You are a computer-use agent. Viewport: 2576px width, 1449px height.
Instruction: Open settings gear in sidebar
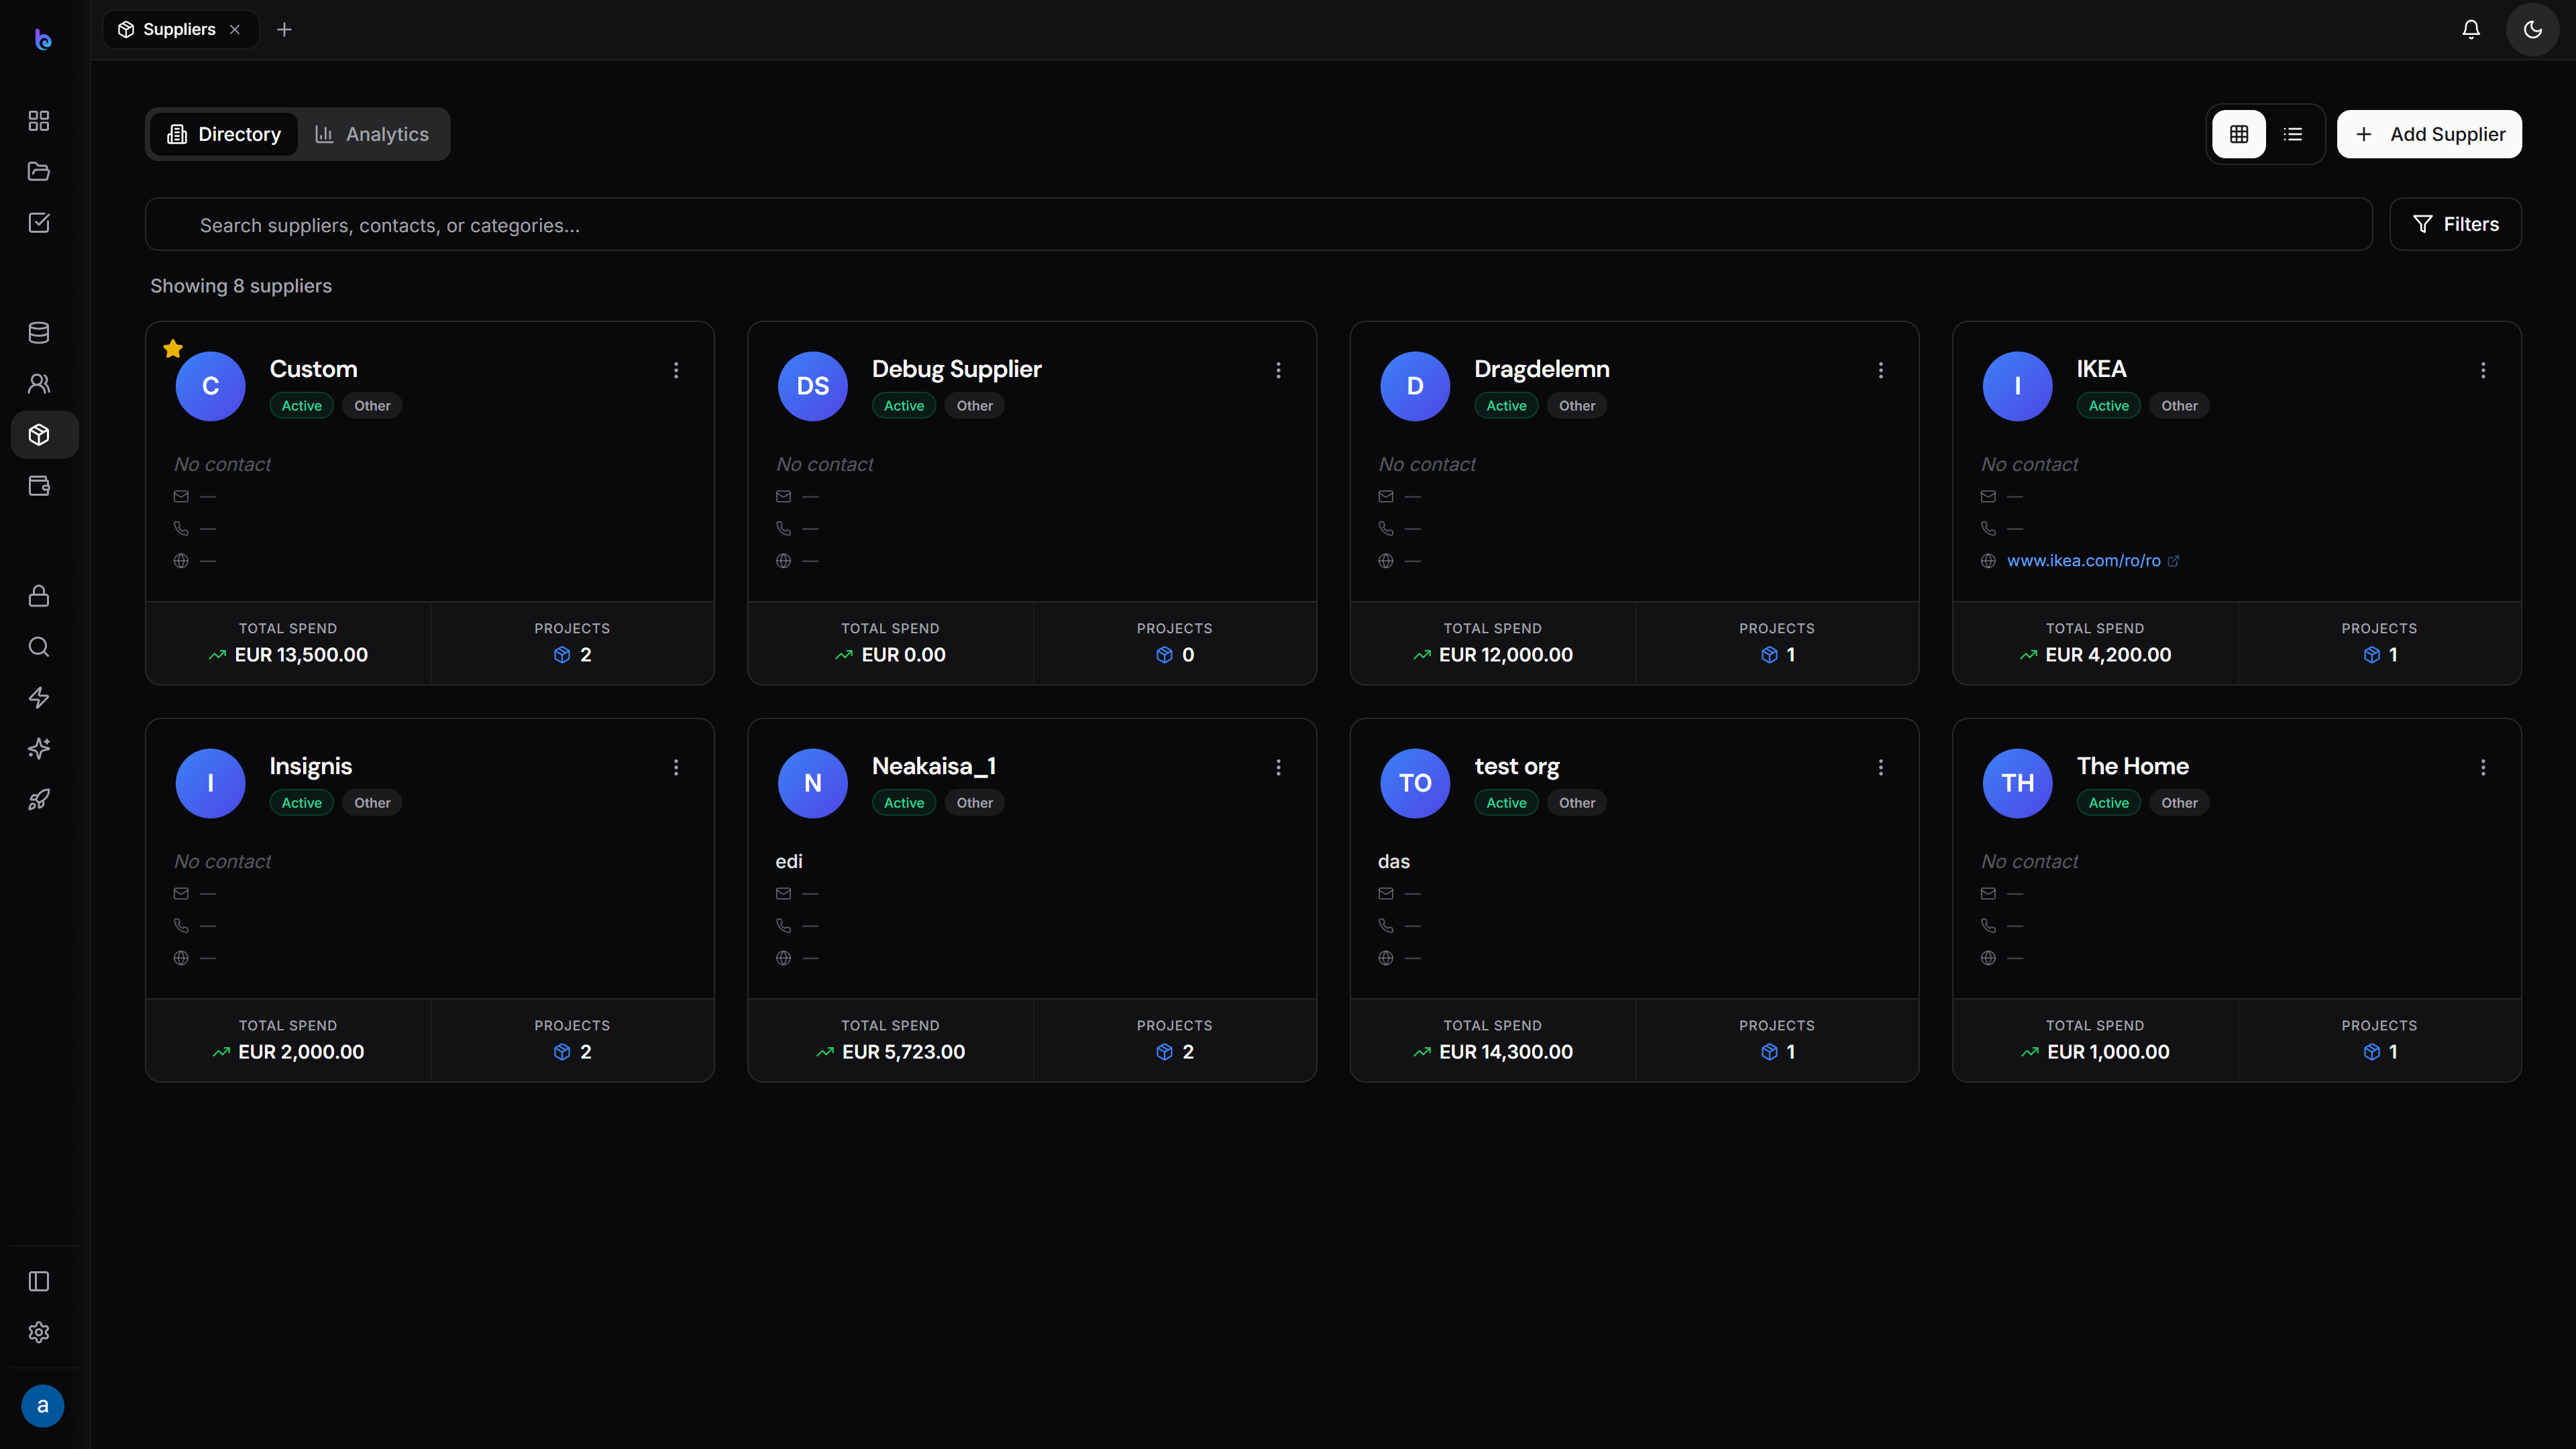pos(39,1333)
